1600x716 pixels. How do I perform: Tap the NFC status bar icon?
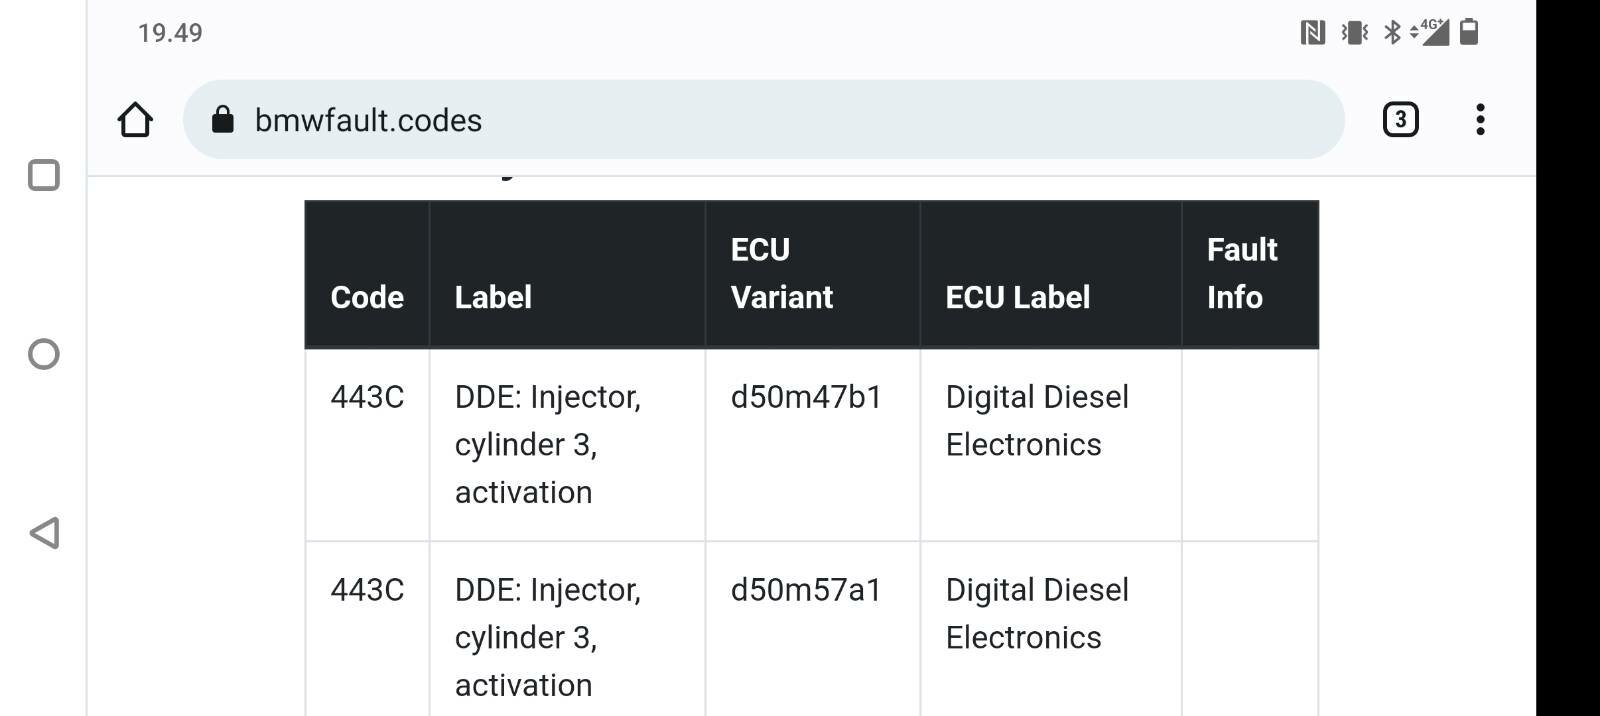(1313, 33)
